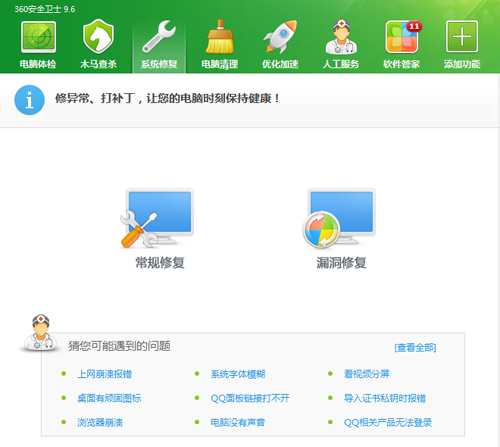Click doctor avatar beside 猜您可能遇到的问题
Viewport: 500px width, 447px height.
click(x=40, y=333)
